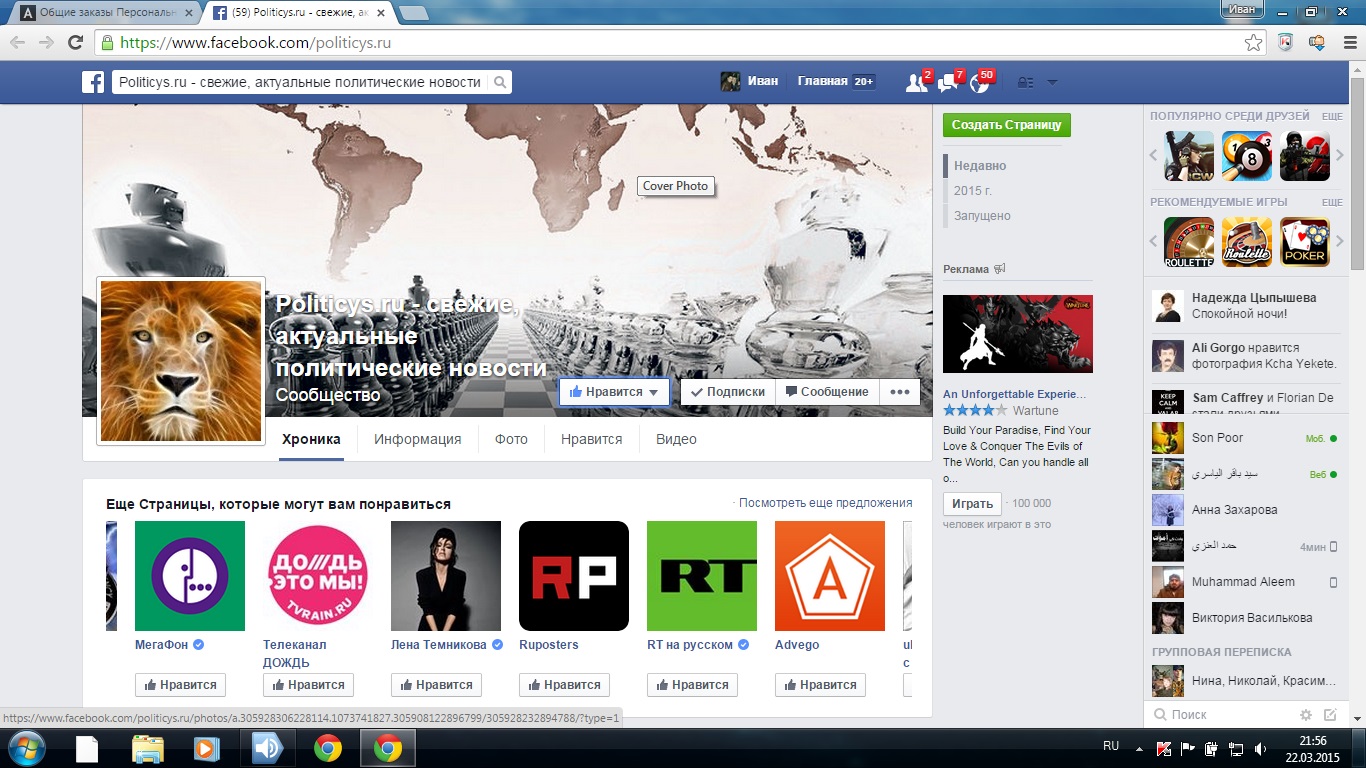Select Недавно in timeline navigation

tap(980, 165)
